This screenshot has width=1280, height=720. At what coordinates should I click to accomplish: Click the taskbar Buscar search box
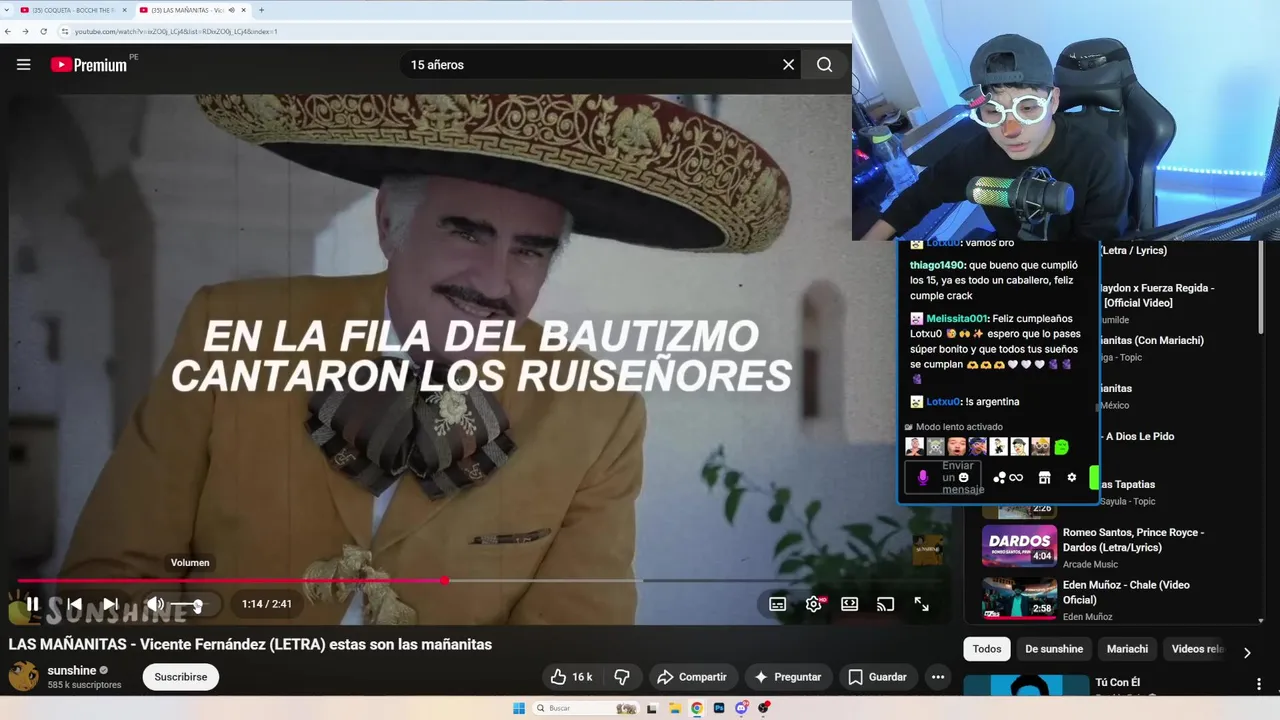(587, 708)
